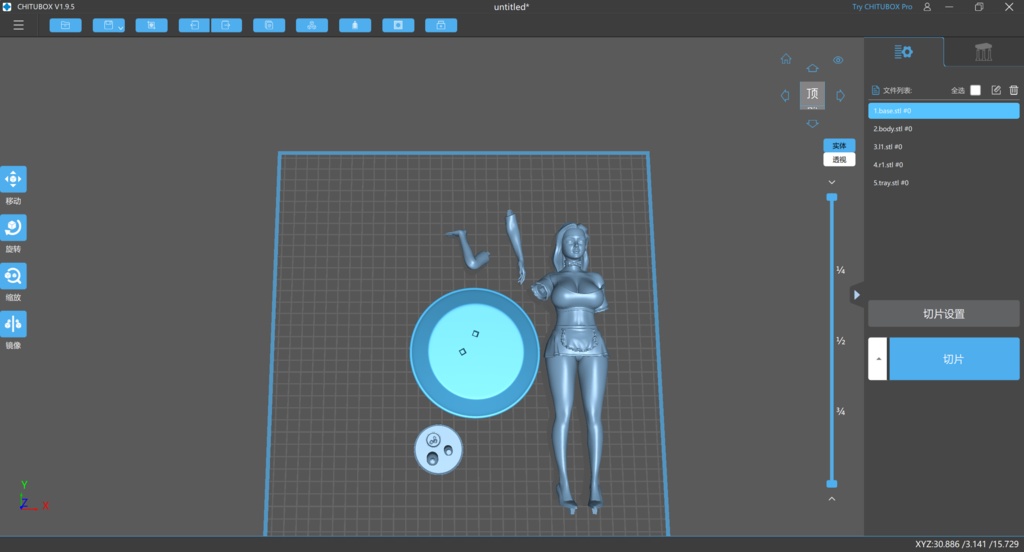Open slice settings (切片设置) button

click(944, 314)
